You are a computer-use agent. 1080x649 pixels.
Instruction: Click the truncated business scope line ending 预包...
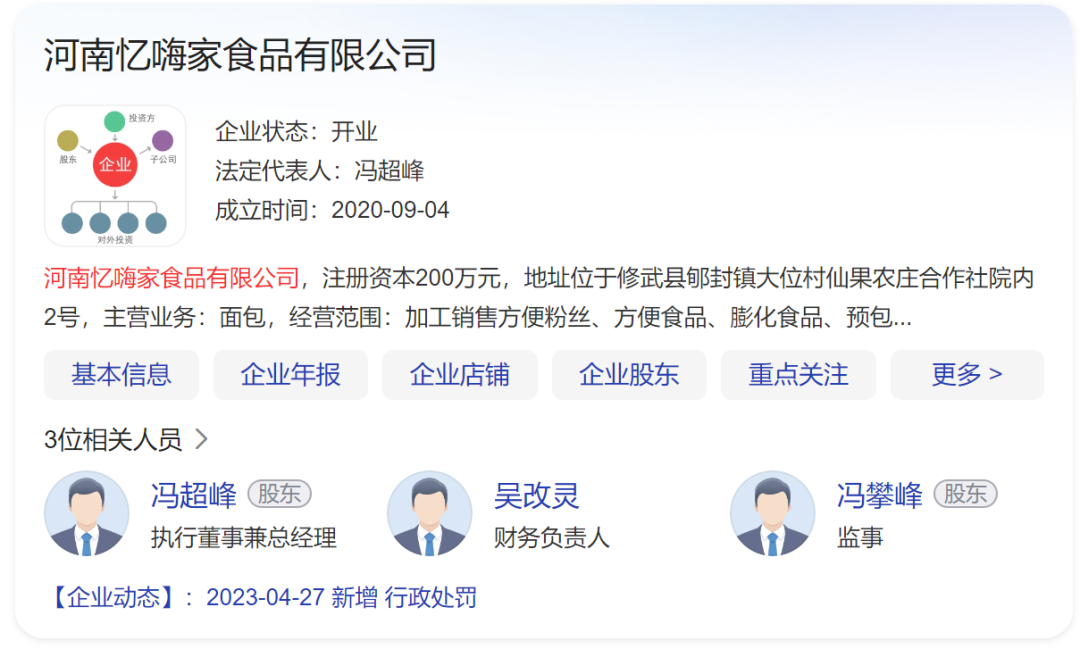478,318
